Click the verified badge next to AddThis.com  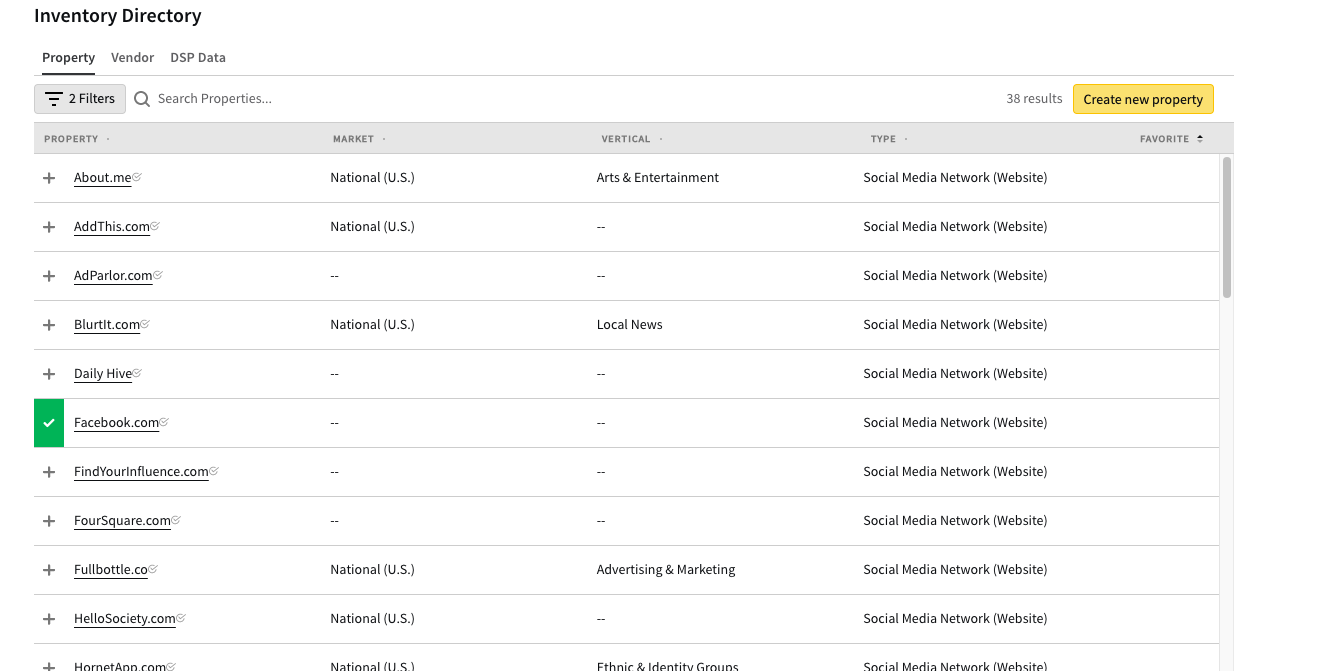coord(155,226)
